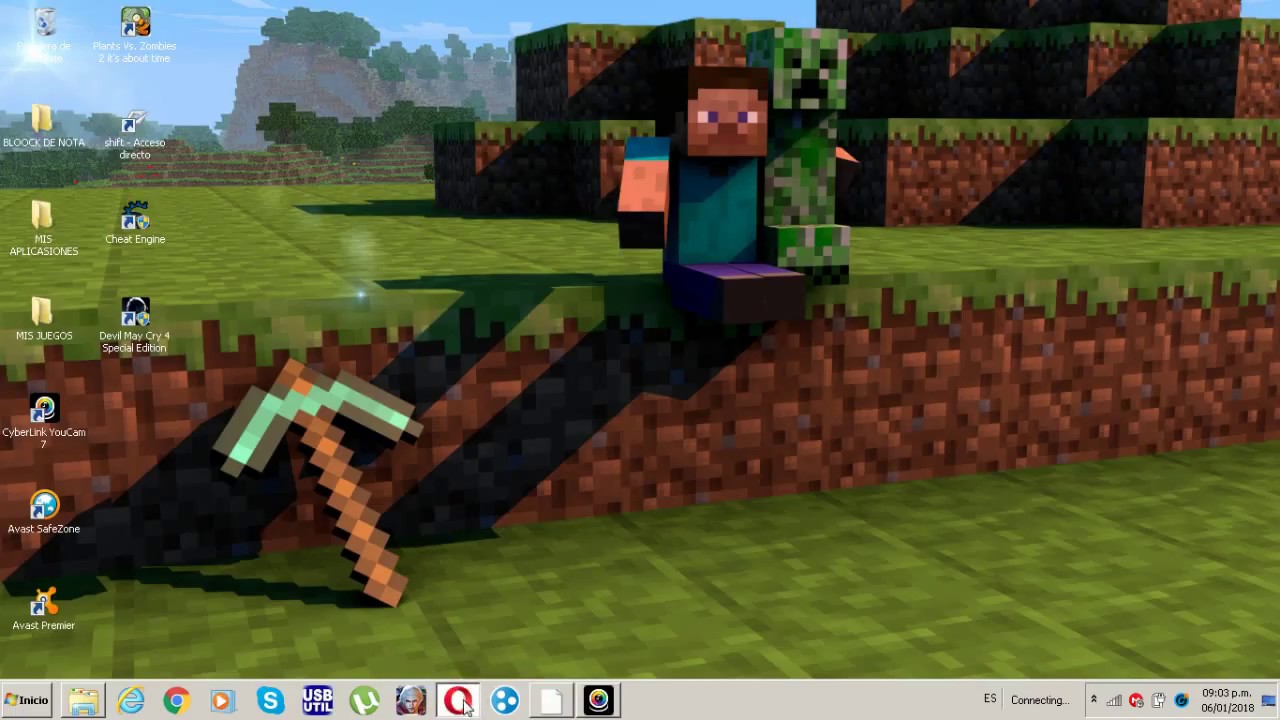This screenshot has height=720, width=1280.
Task: Click the Inicio start button
Action: [27, 700]
